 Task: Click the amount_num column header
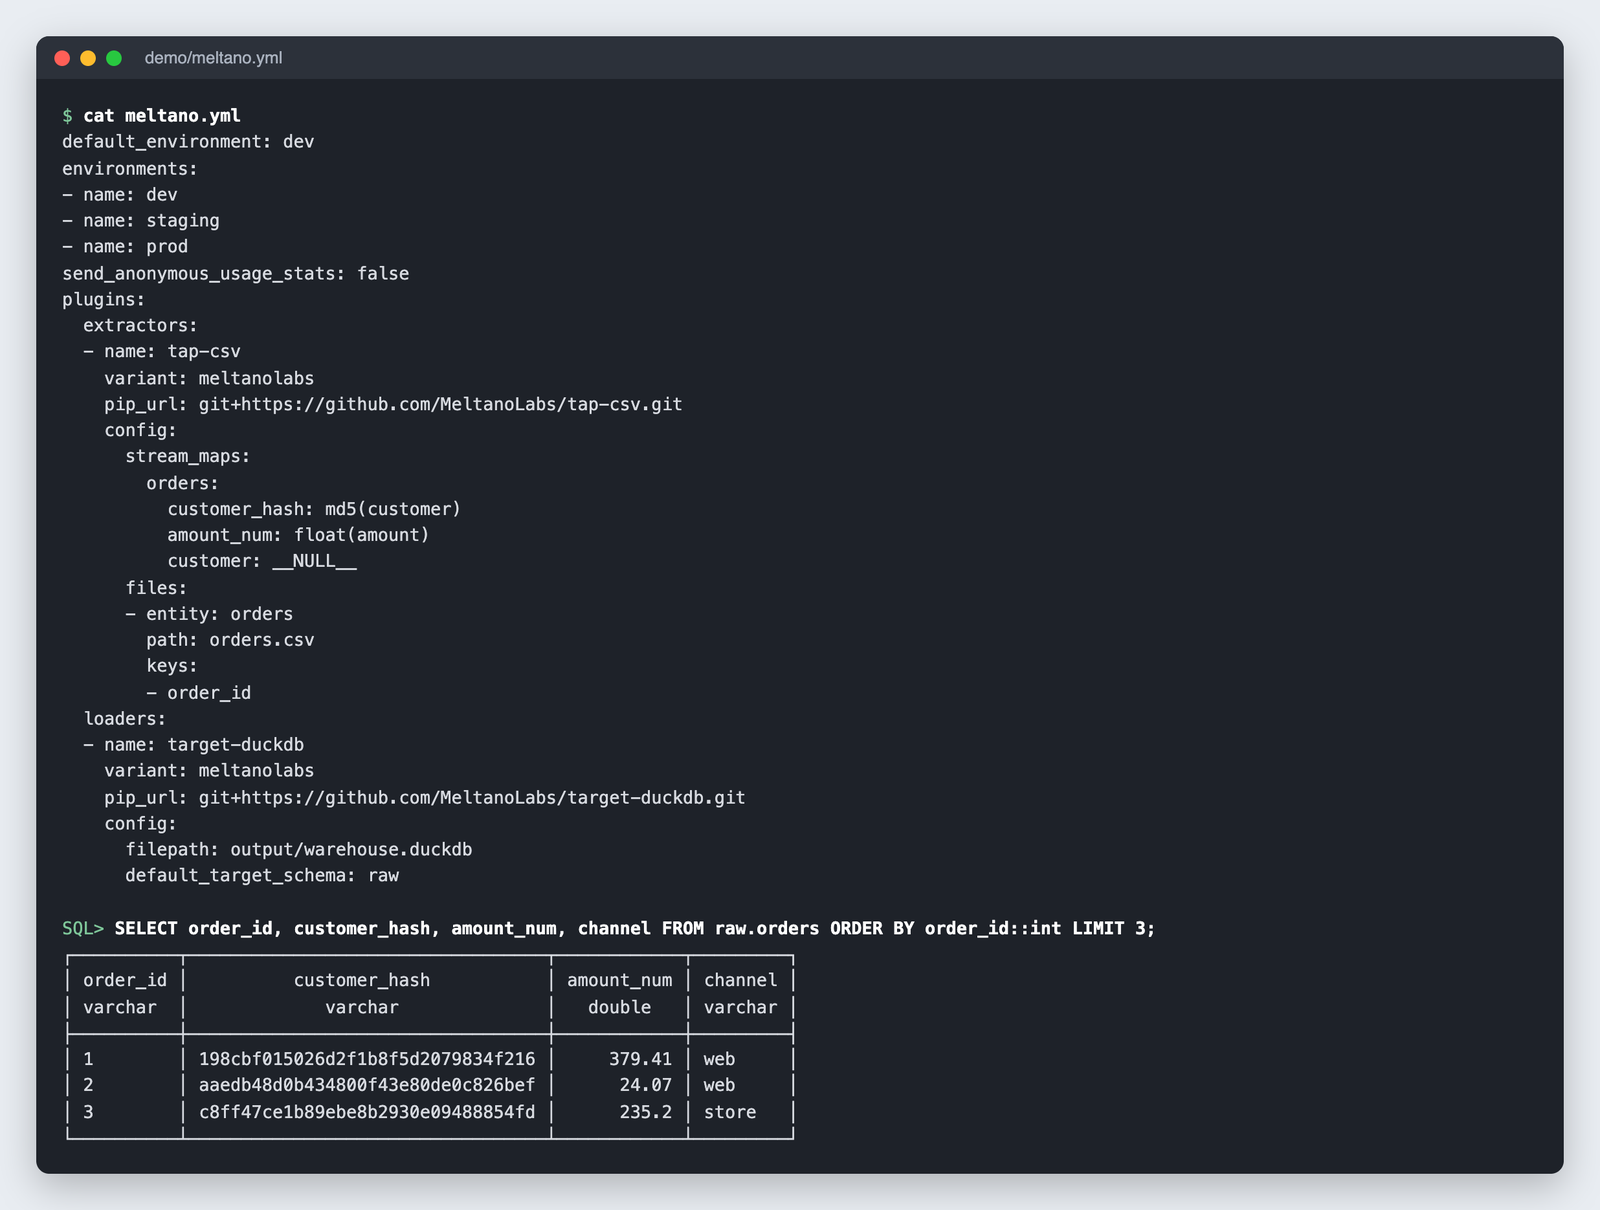620,981
